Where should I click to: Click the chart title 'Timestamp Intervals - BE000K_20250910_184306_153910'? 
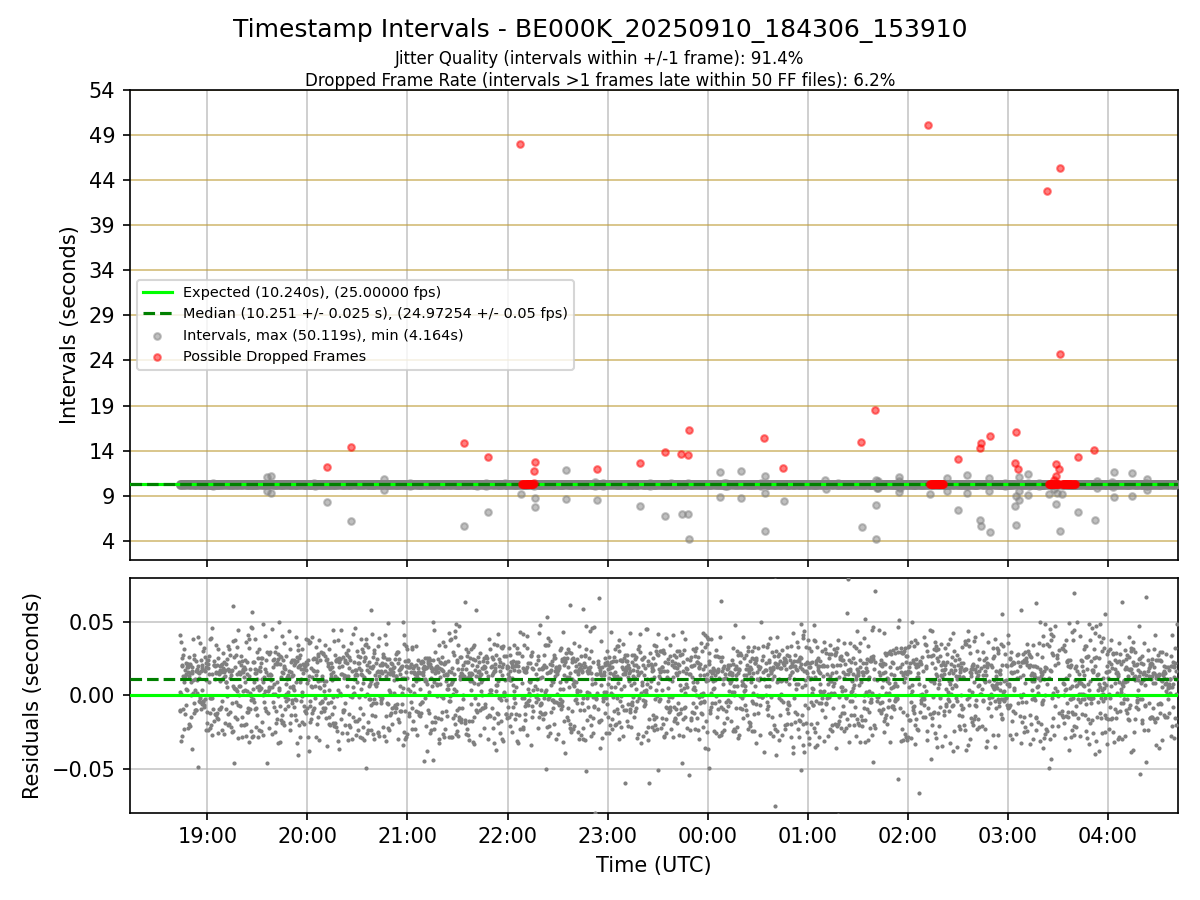tap(600, 29)
